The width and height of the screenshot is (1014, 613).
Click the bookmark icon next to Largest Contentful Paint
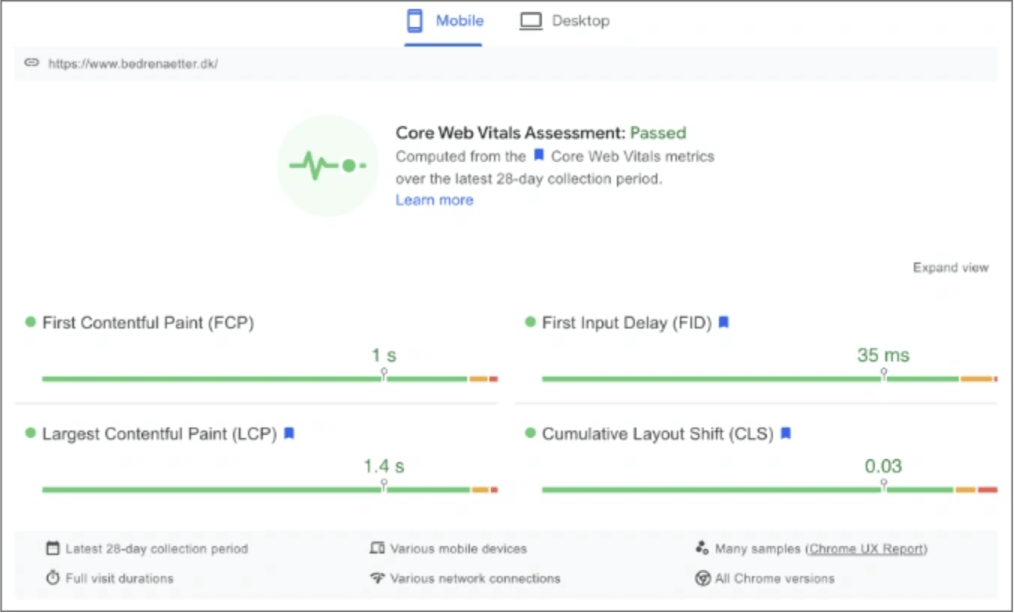point(289,434)
